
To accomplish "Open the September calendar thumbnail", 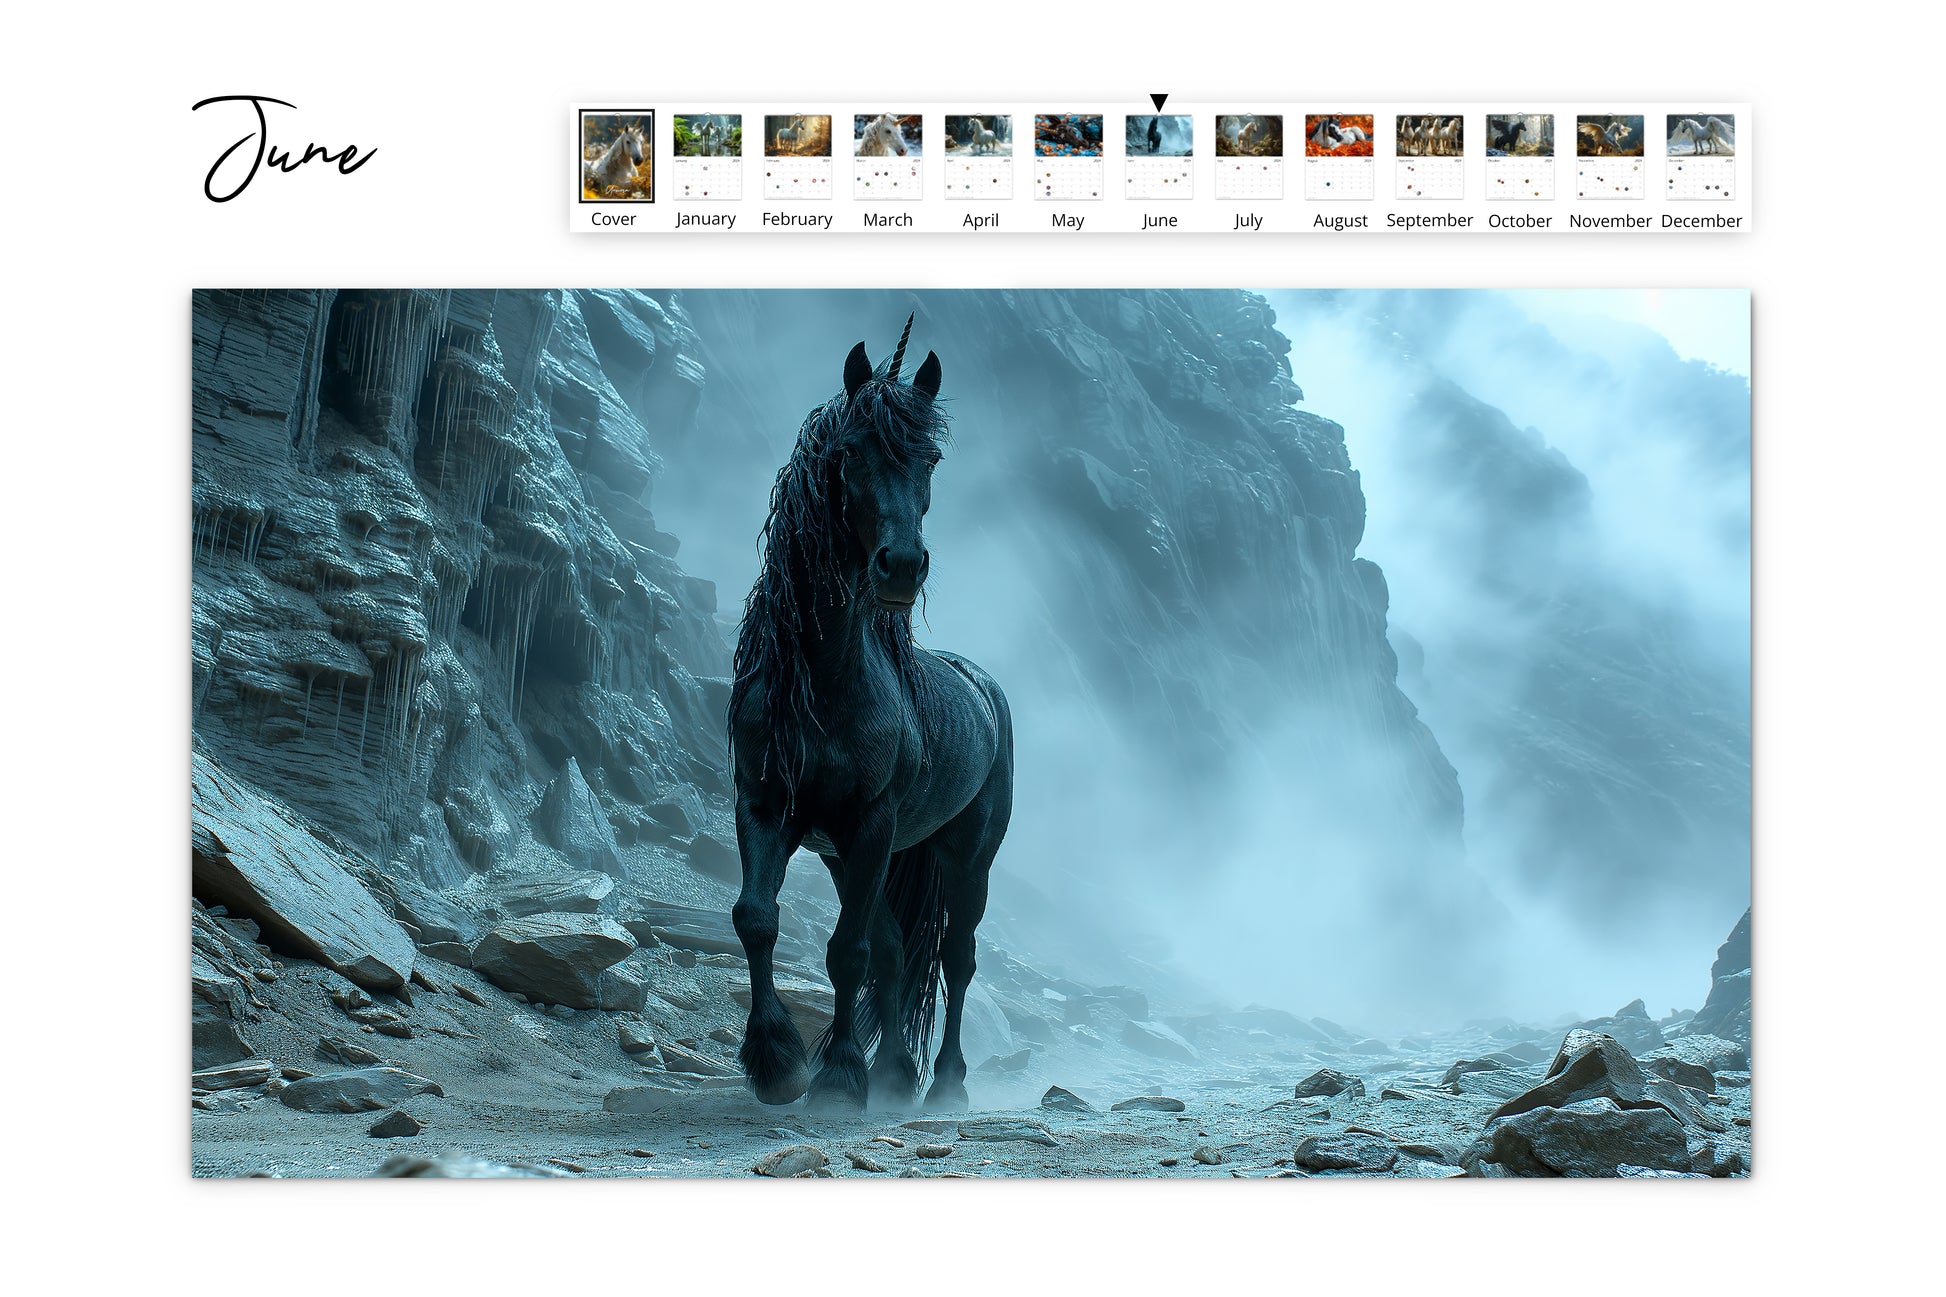I will pyautogui.click(x=1430, y=157).
